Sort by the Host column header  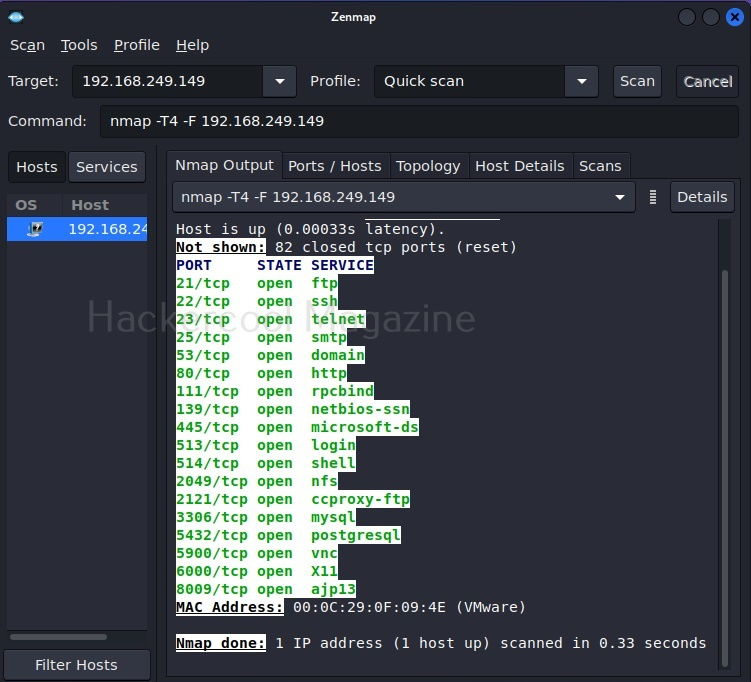click(x=104, y=205)
